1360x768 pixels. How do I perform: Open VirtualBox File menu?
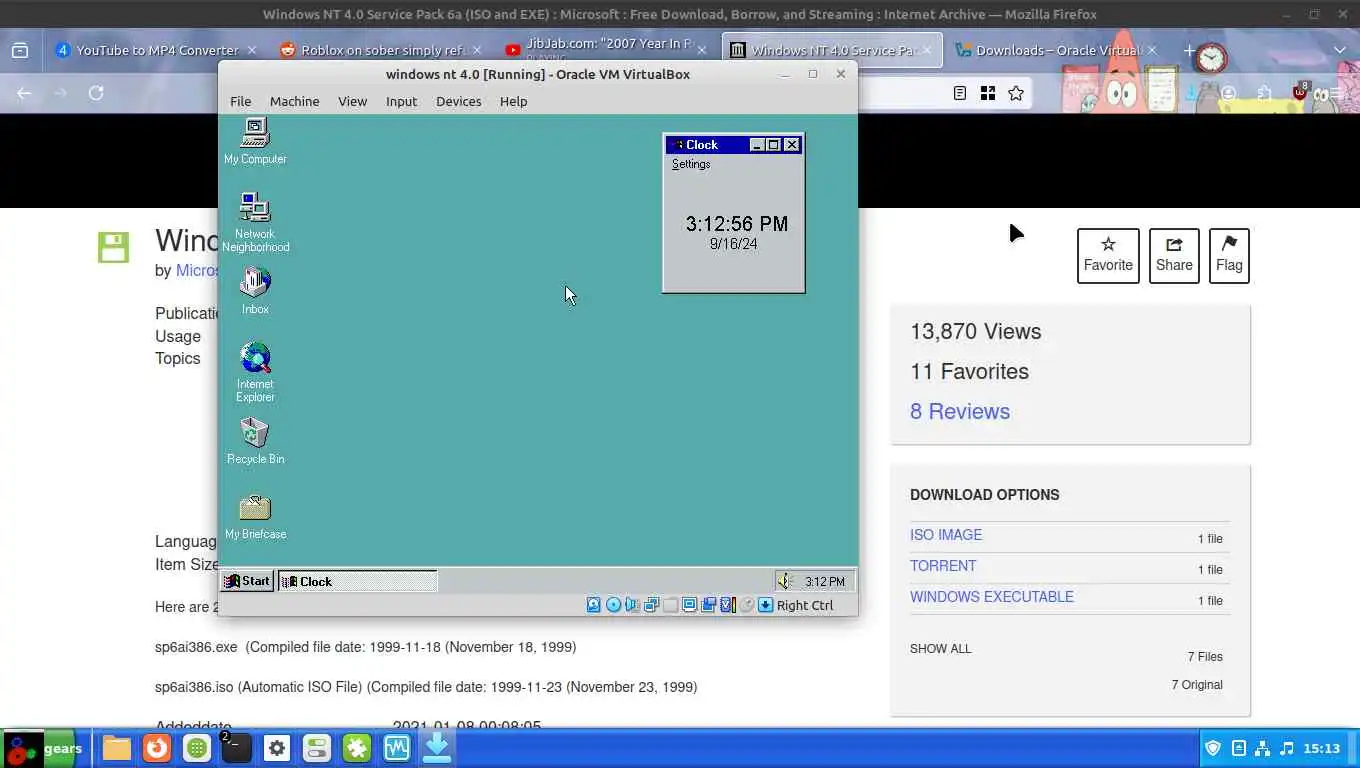(x=241, y=101)
